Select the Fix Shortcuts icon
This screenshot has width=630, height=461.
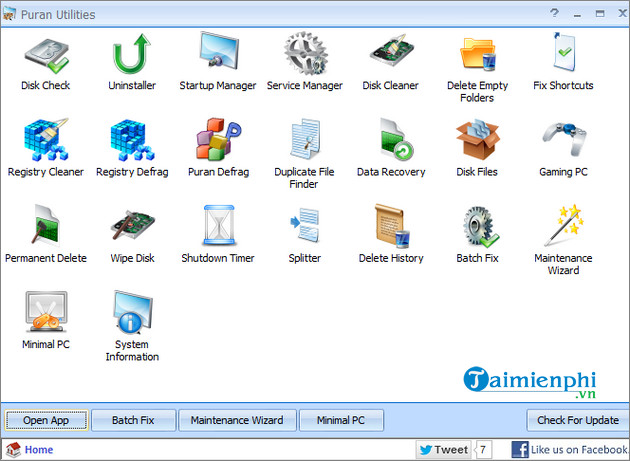pyautogui.click(x=564, y=52)
